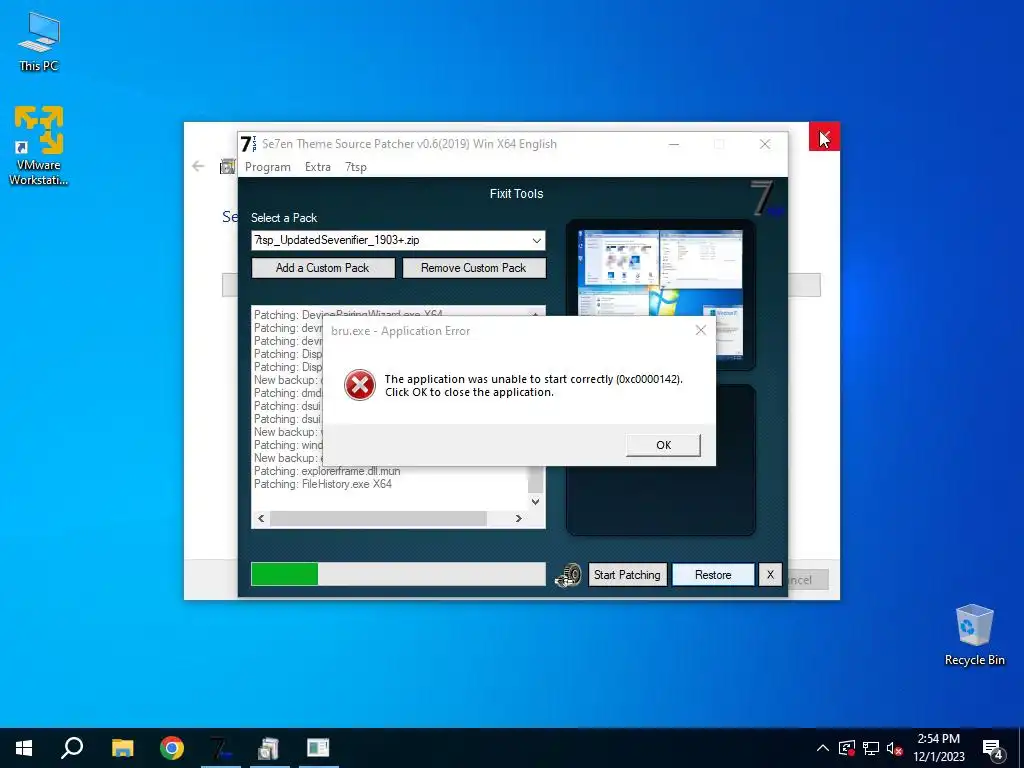This screenshot has width=1024, height=768.
Task: Click the 7tsp logo in the title bar
Action: tap(248, 144)
